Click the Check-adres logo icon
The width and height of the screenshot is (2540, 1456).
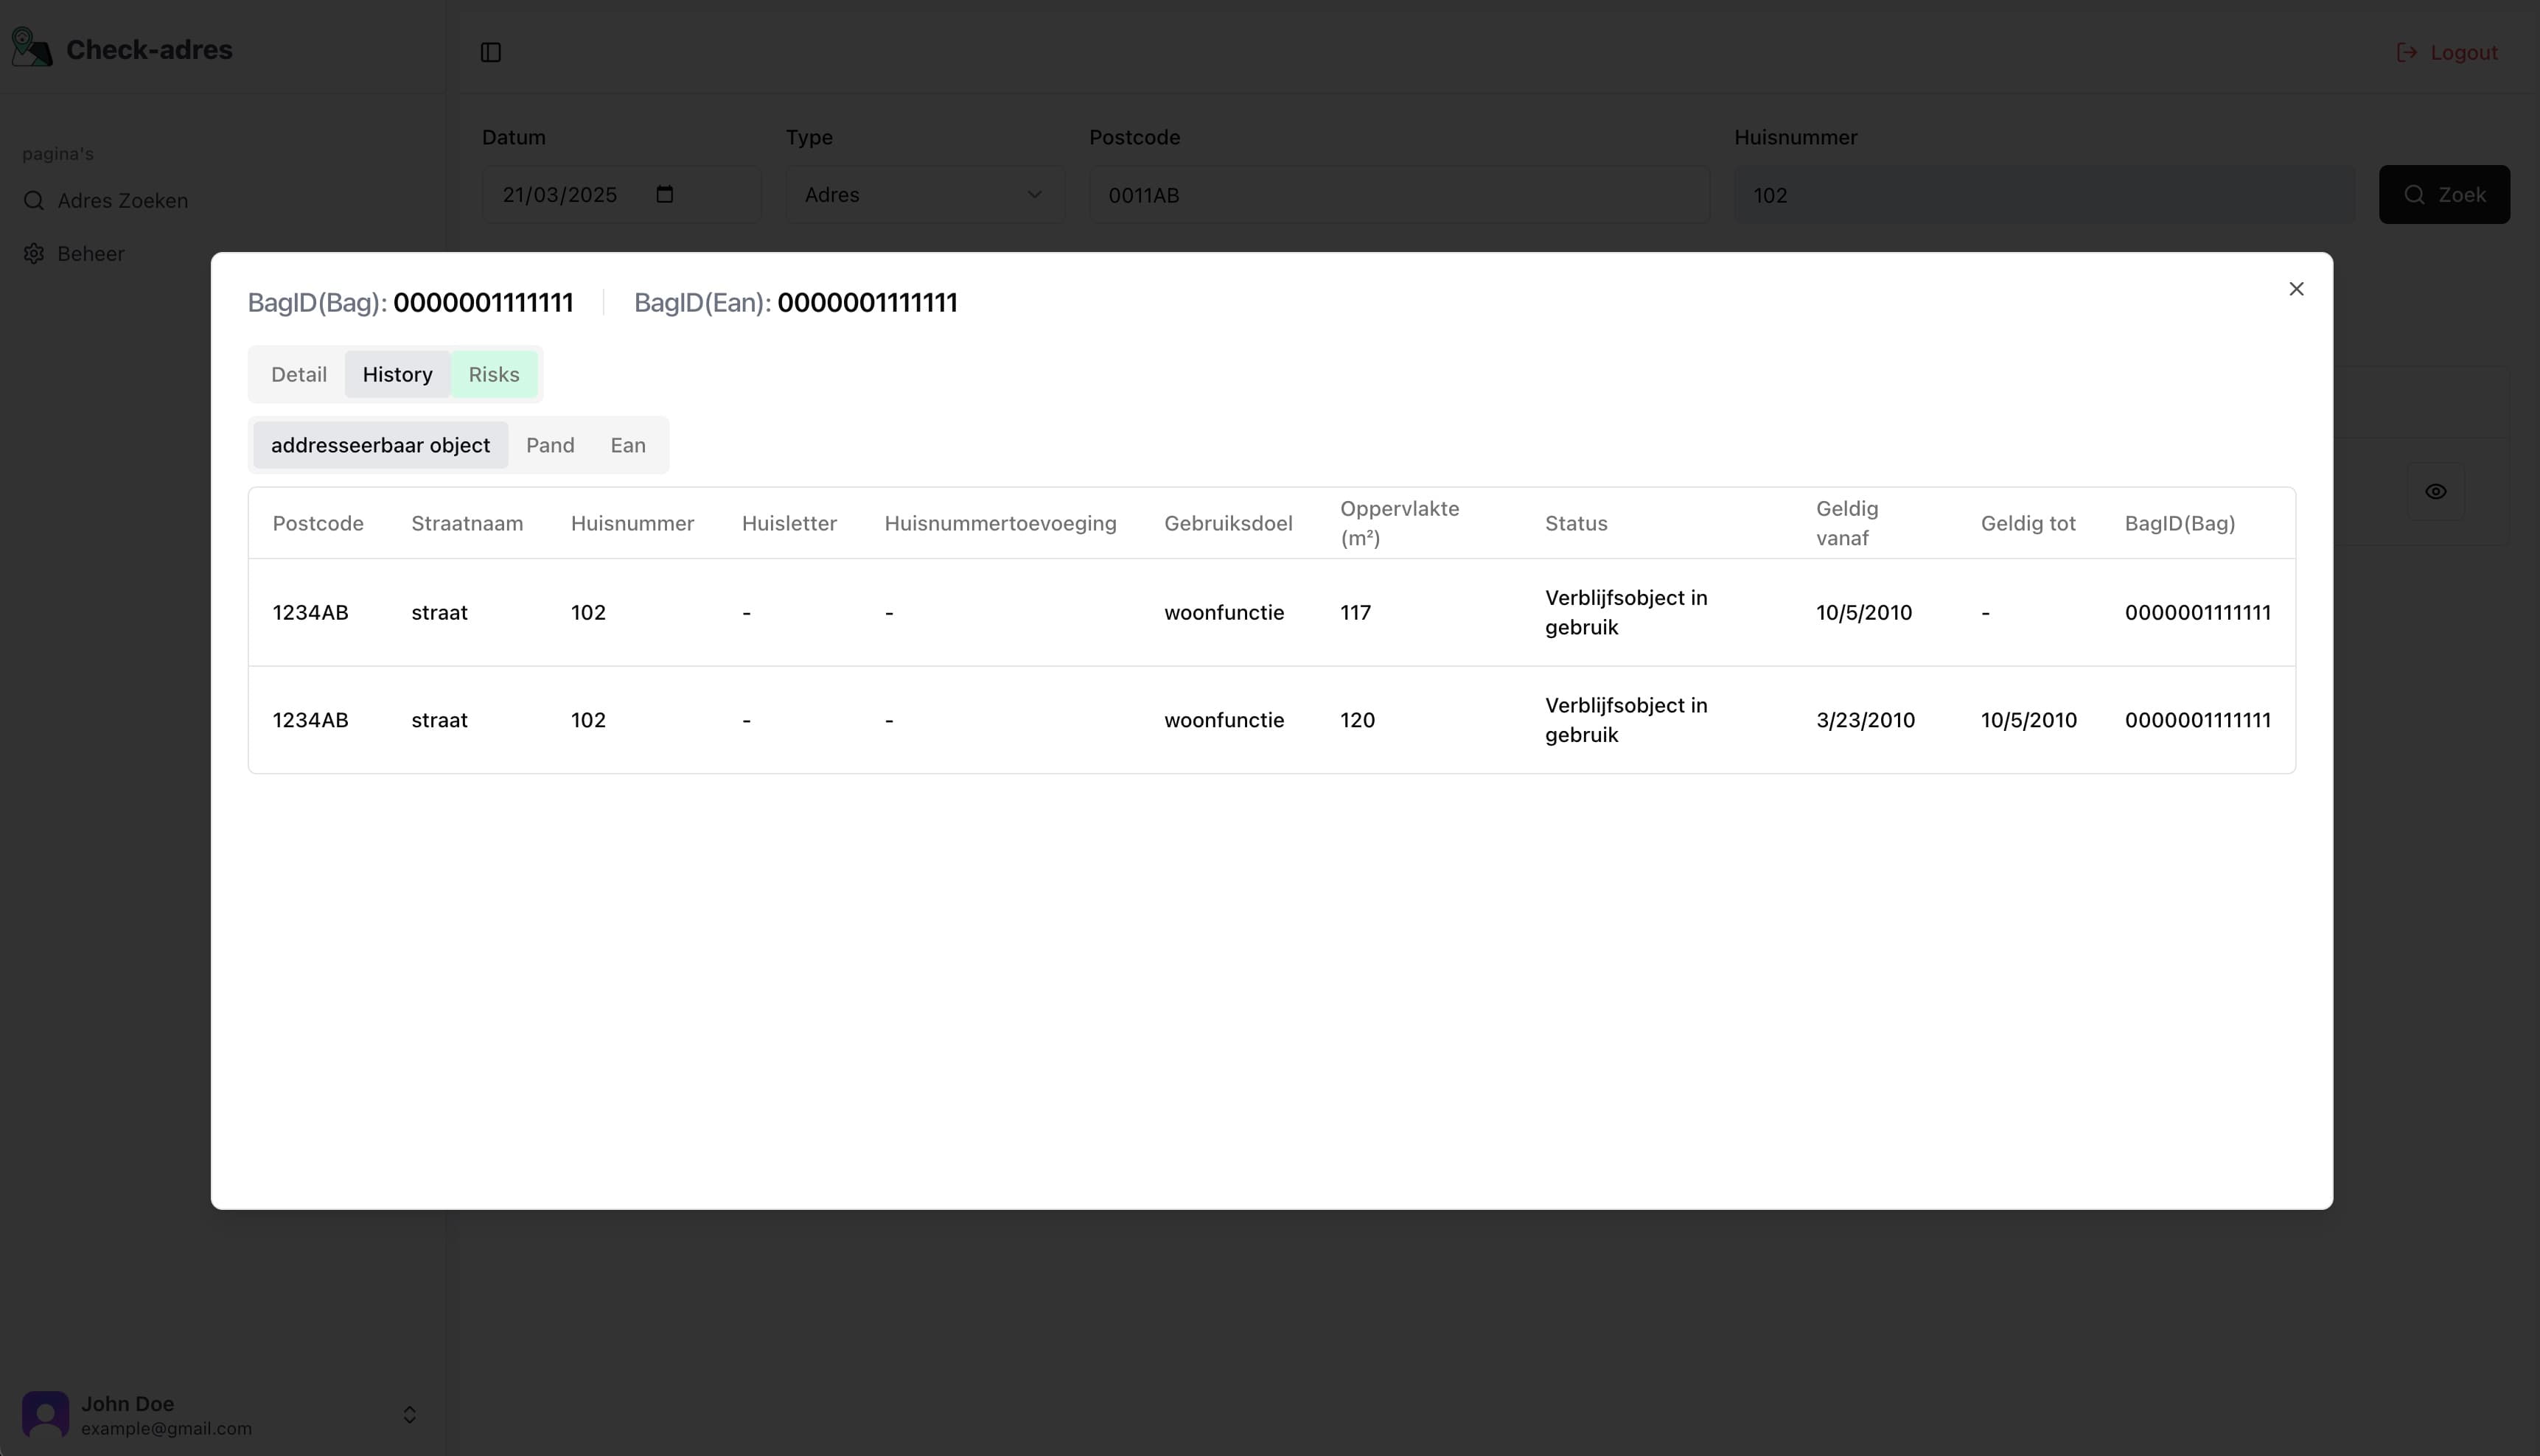click(x=31, y=47)
